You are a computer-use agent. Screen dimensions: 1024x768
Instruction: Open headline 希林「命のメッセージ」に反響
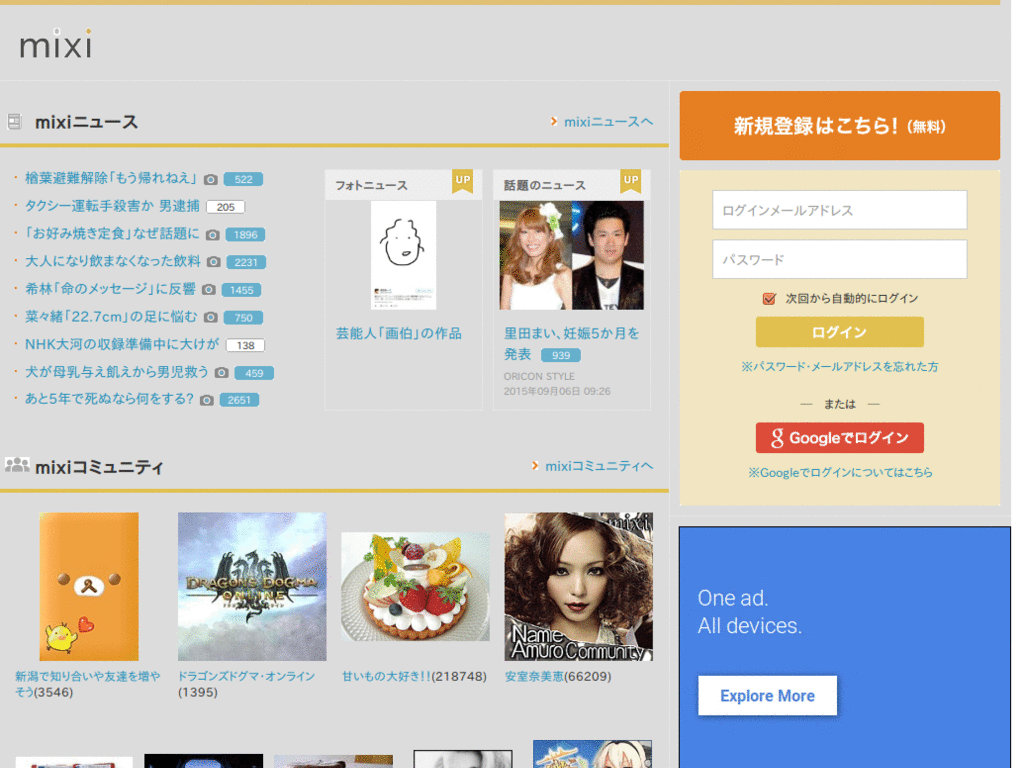point(110,289)
